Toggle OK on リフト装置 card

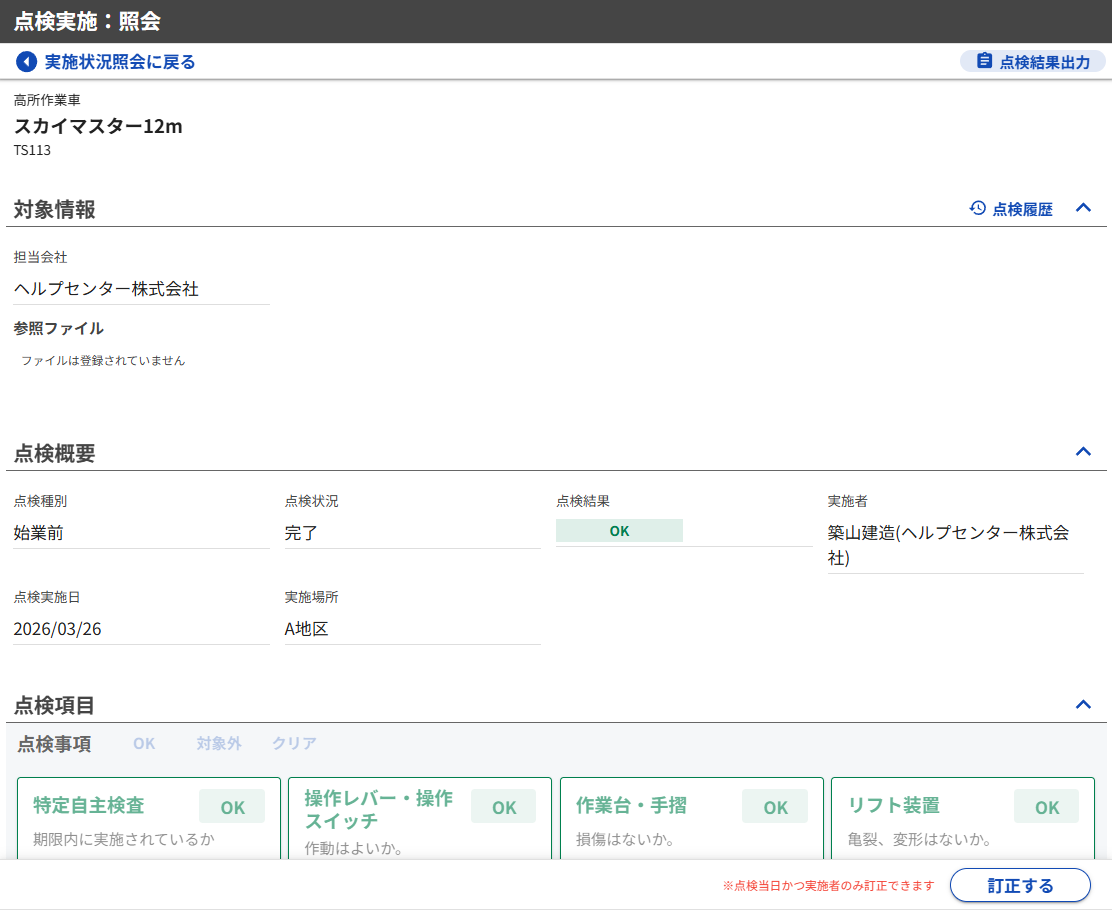point(1046,807)
